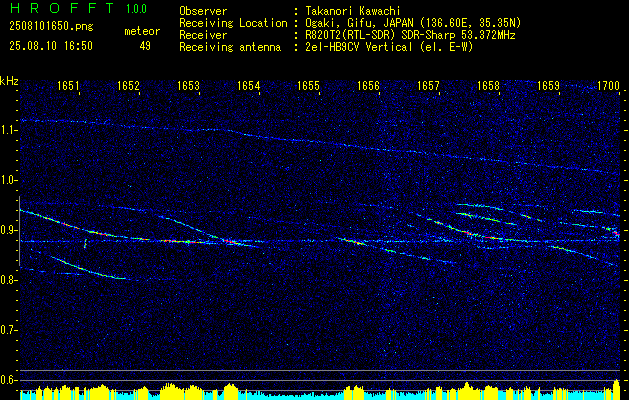The image size is (629, 400).
Task: Click the 1659 time axis marker
Action: pos(548,85)
